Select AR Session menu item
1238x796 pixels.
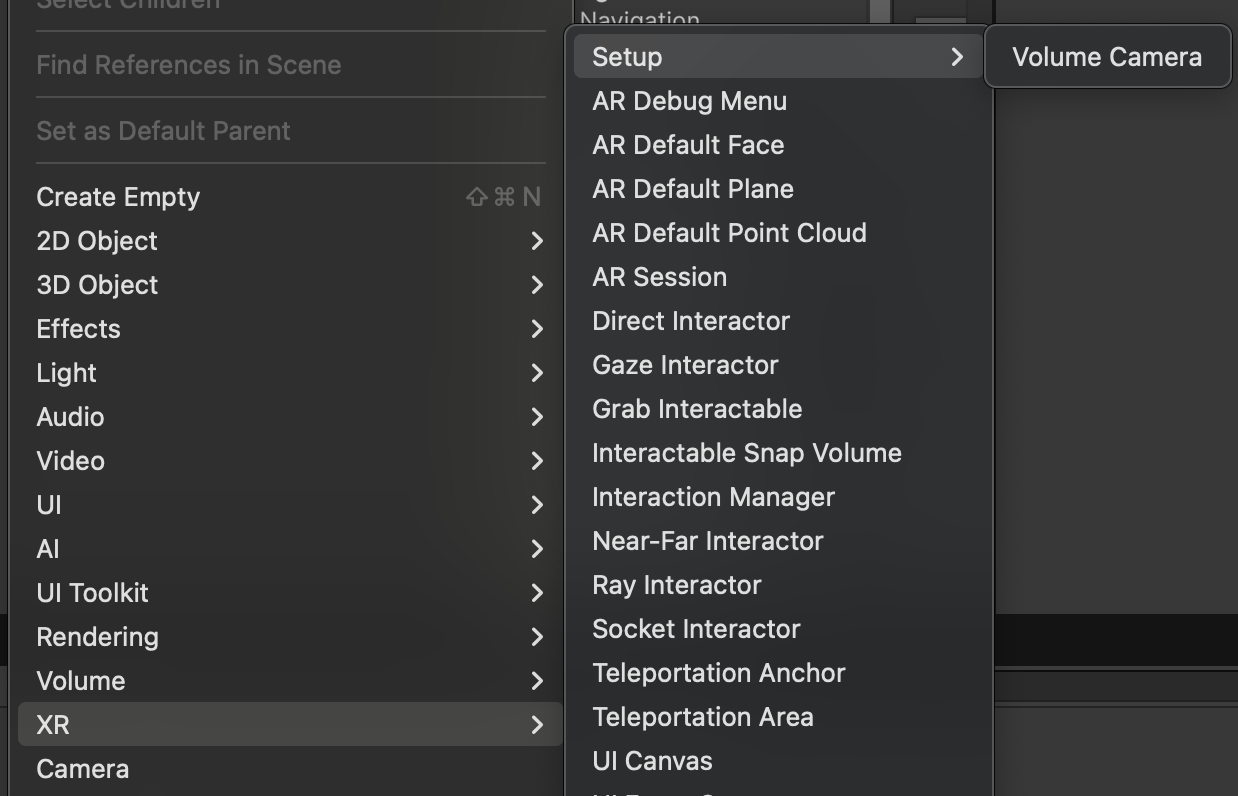659,277
